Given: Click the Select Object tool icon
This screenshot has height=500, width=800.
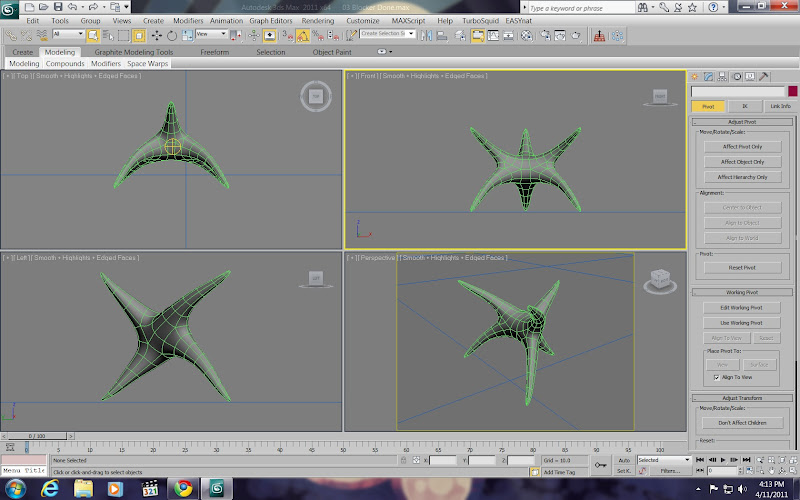Looking at the screenshot, I should pos(95,35).
